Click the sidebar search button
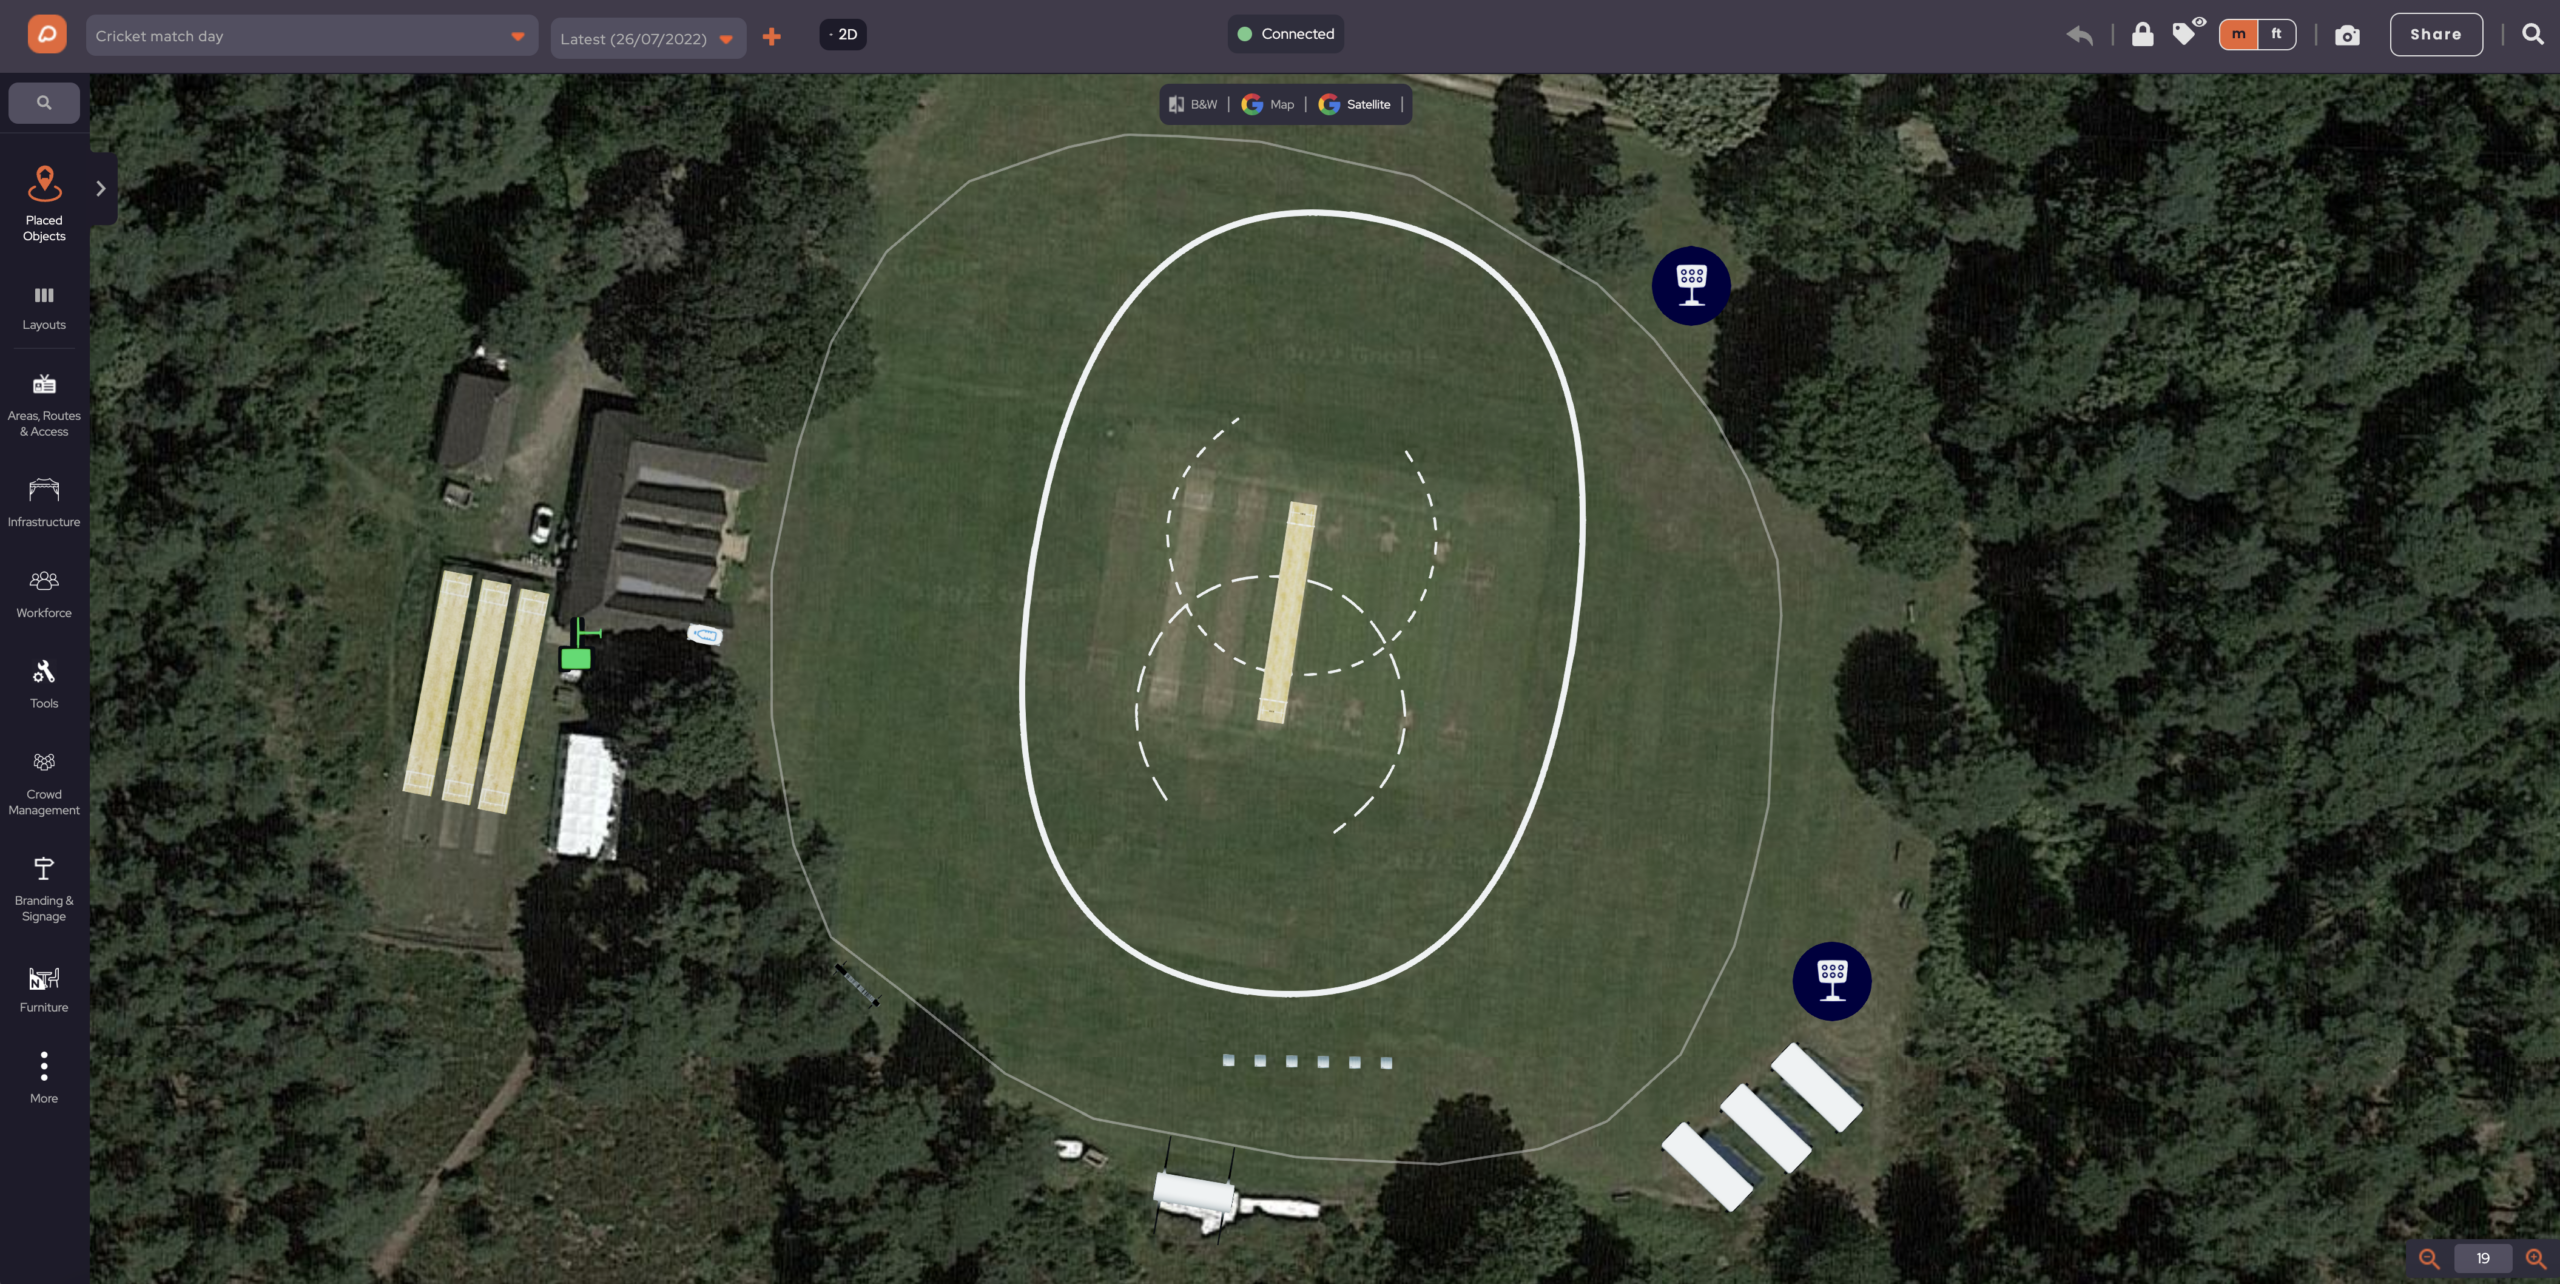 click(x=44, y=102)
